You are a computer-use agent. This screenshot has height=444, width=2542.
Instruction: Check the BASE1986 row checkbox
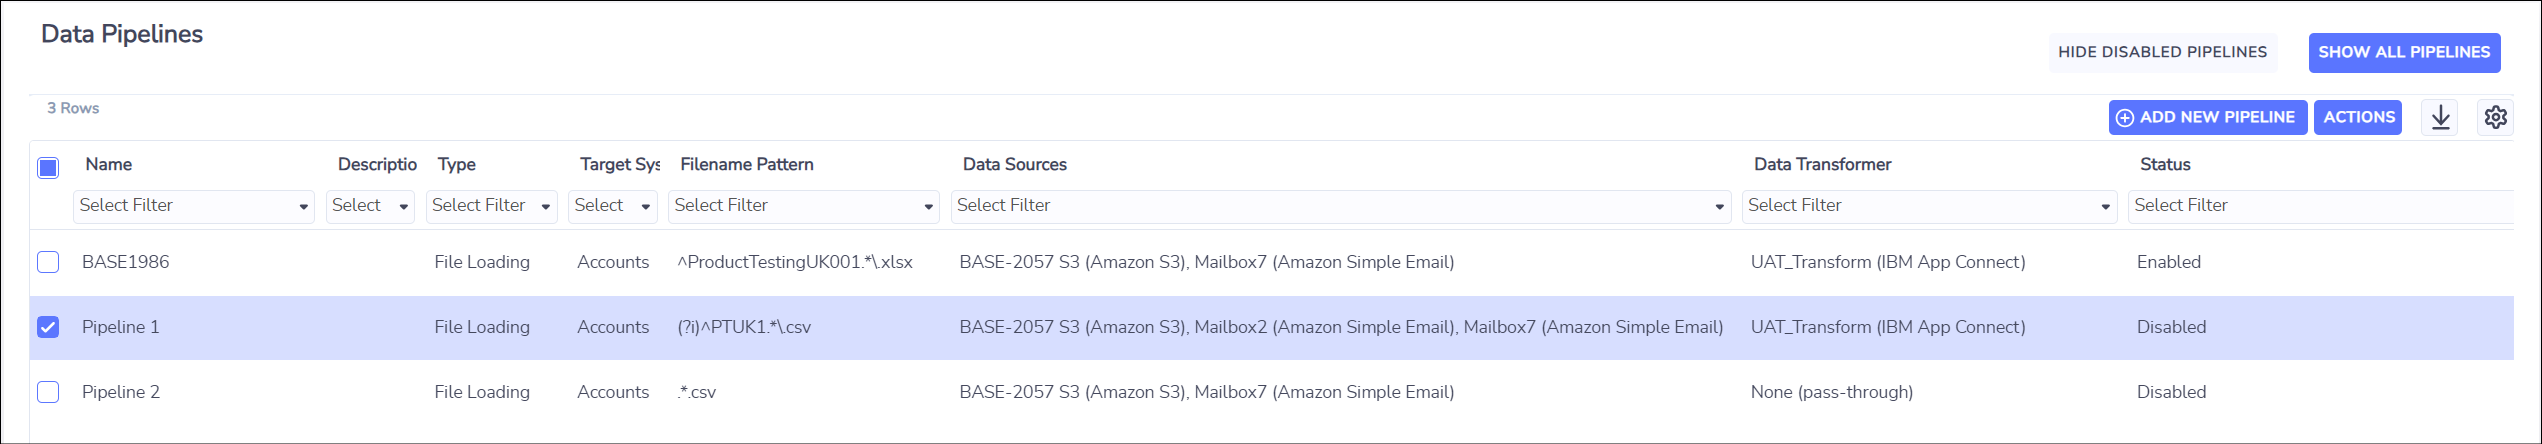tap(48, 262)
